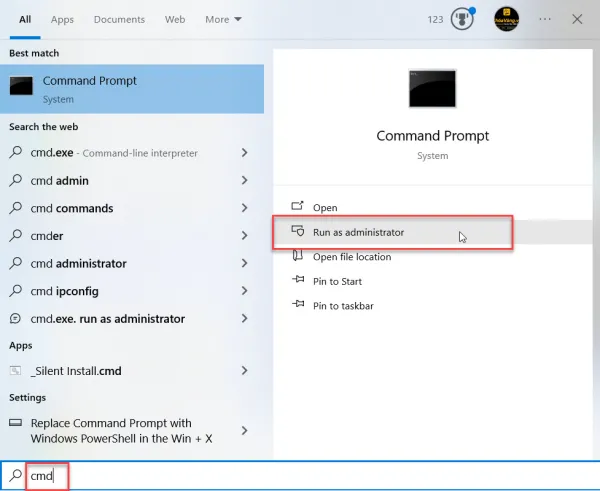Click the search magnifier in the search box
This screenshot has height=491, width=600.
(16, 475)
